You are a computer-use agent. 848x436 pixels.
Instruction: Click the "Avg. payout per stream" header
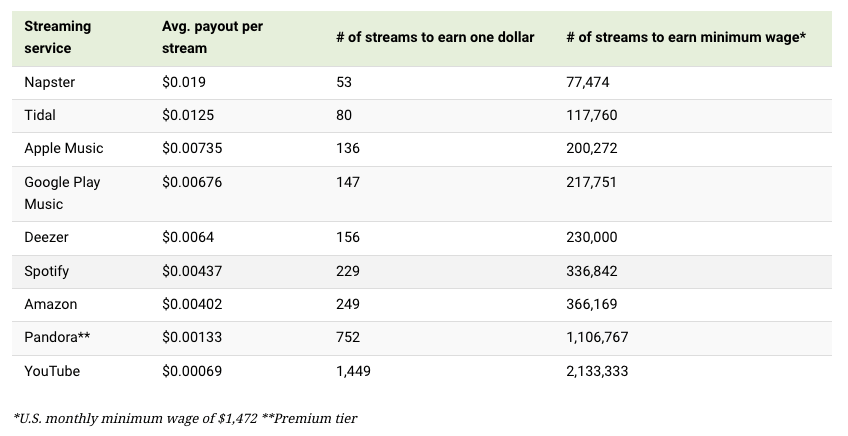212,37
